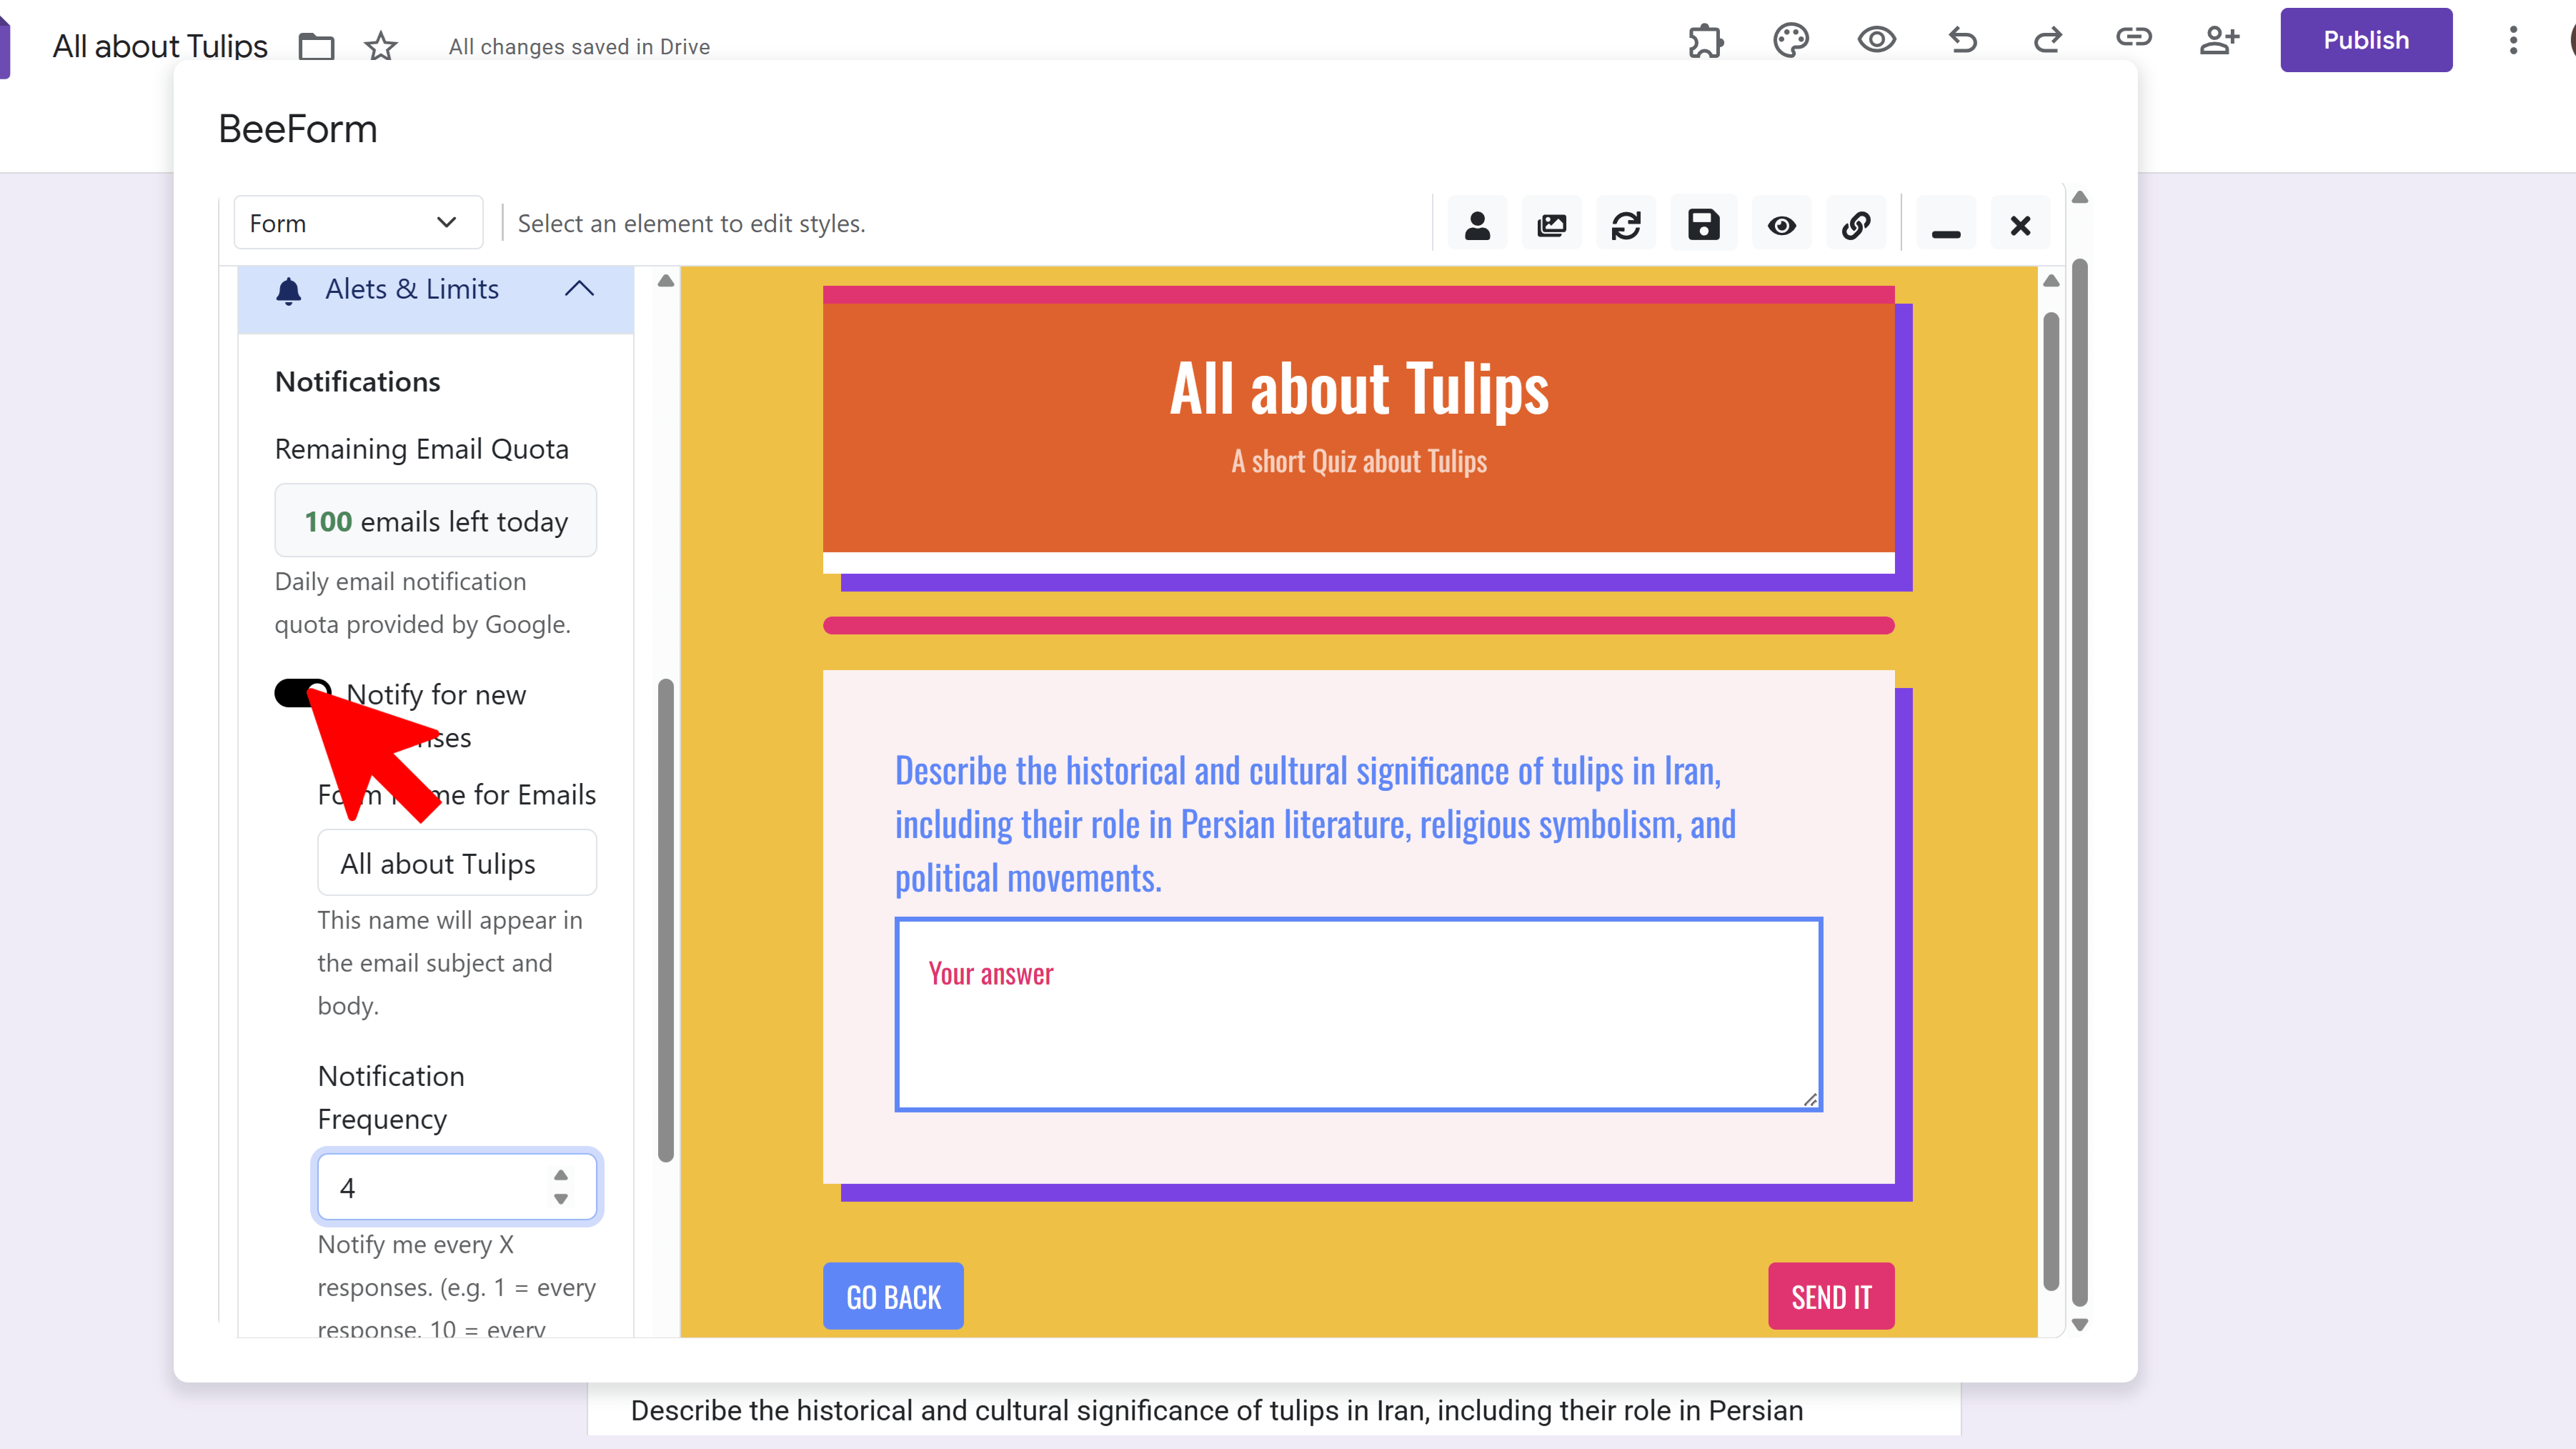The height and width of the screenshot is (1449, 2576).
Task: Open the Google Forms theme palette icon
Action: pyautogui.click(x=1790, y=41)
